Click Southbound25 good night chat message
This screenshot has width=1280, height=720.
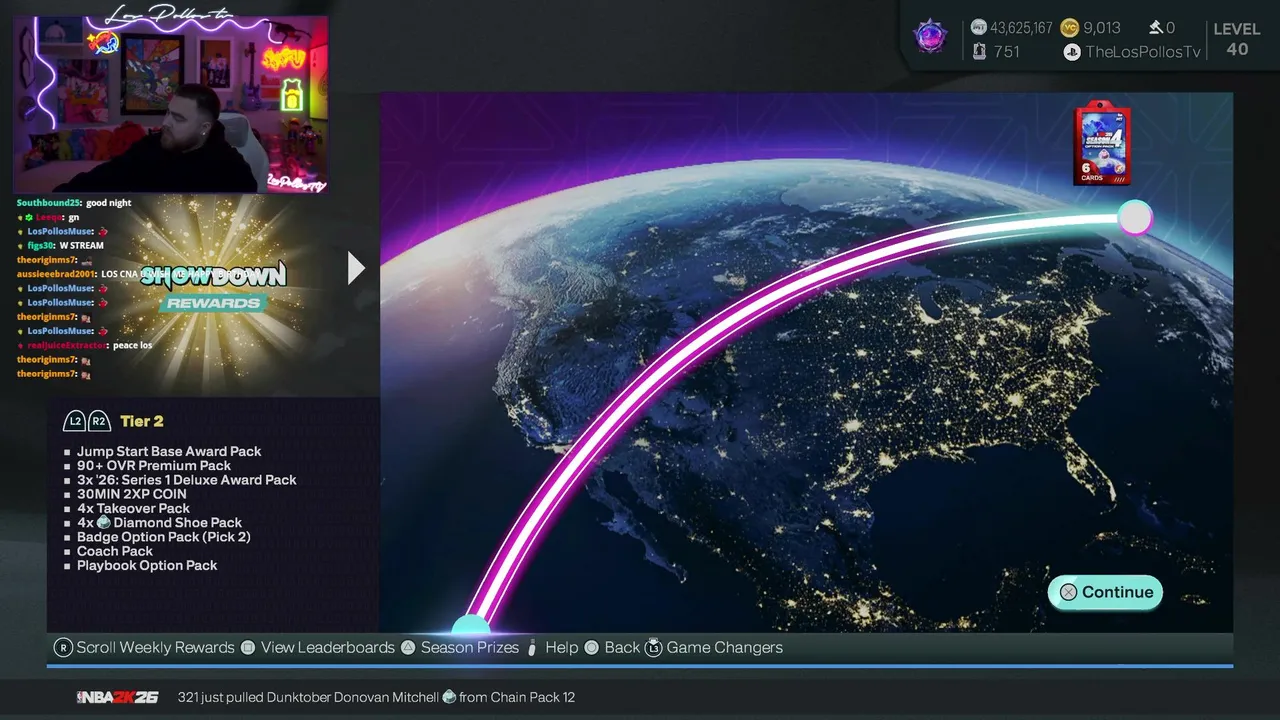click(74, 203)
